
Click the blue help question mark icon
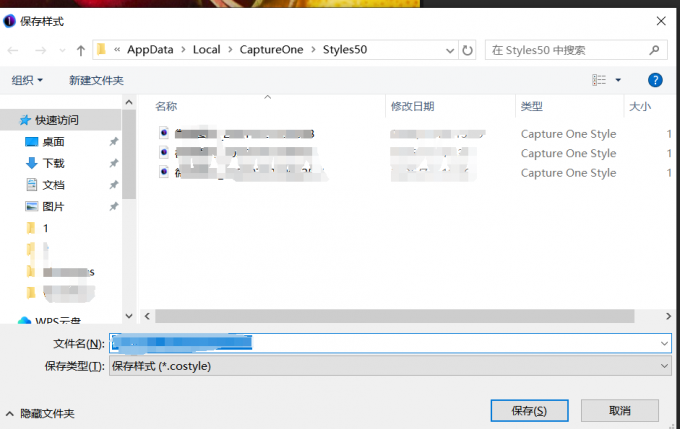655,80
